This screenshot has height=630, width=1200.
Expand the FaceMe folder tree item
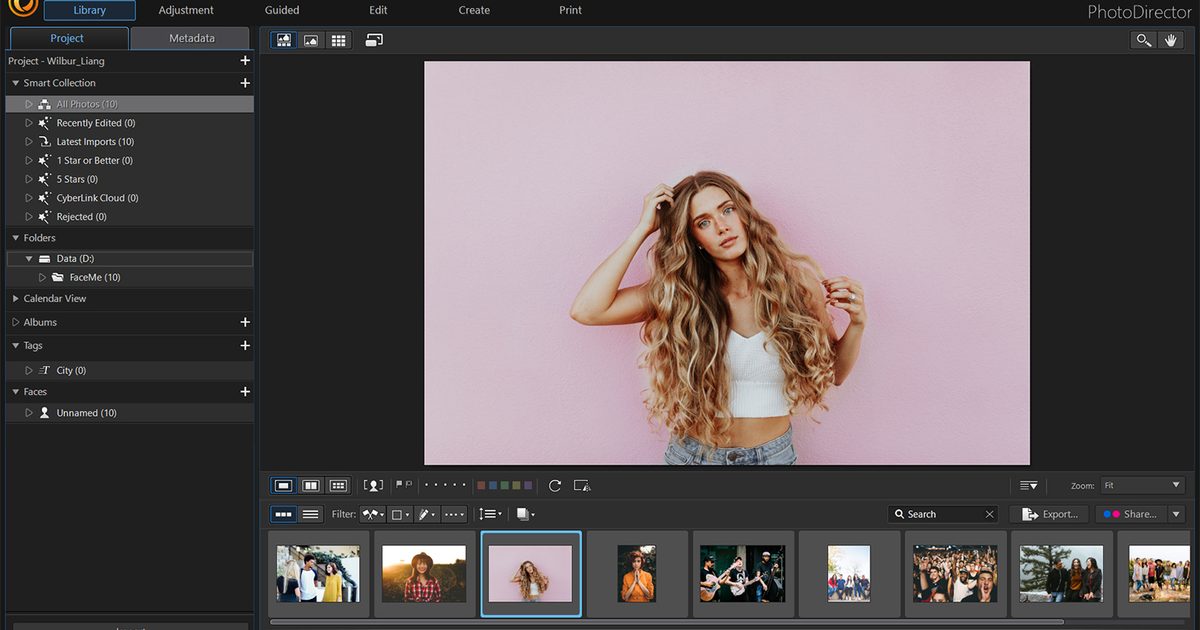point(43,277)
